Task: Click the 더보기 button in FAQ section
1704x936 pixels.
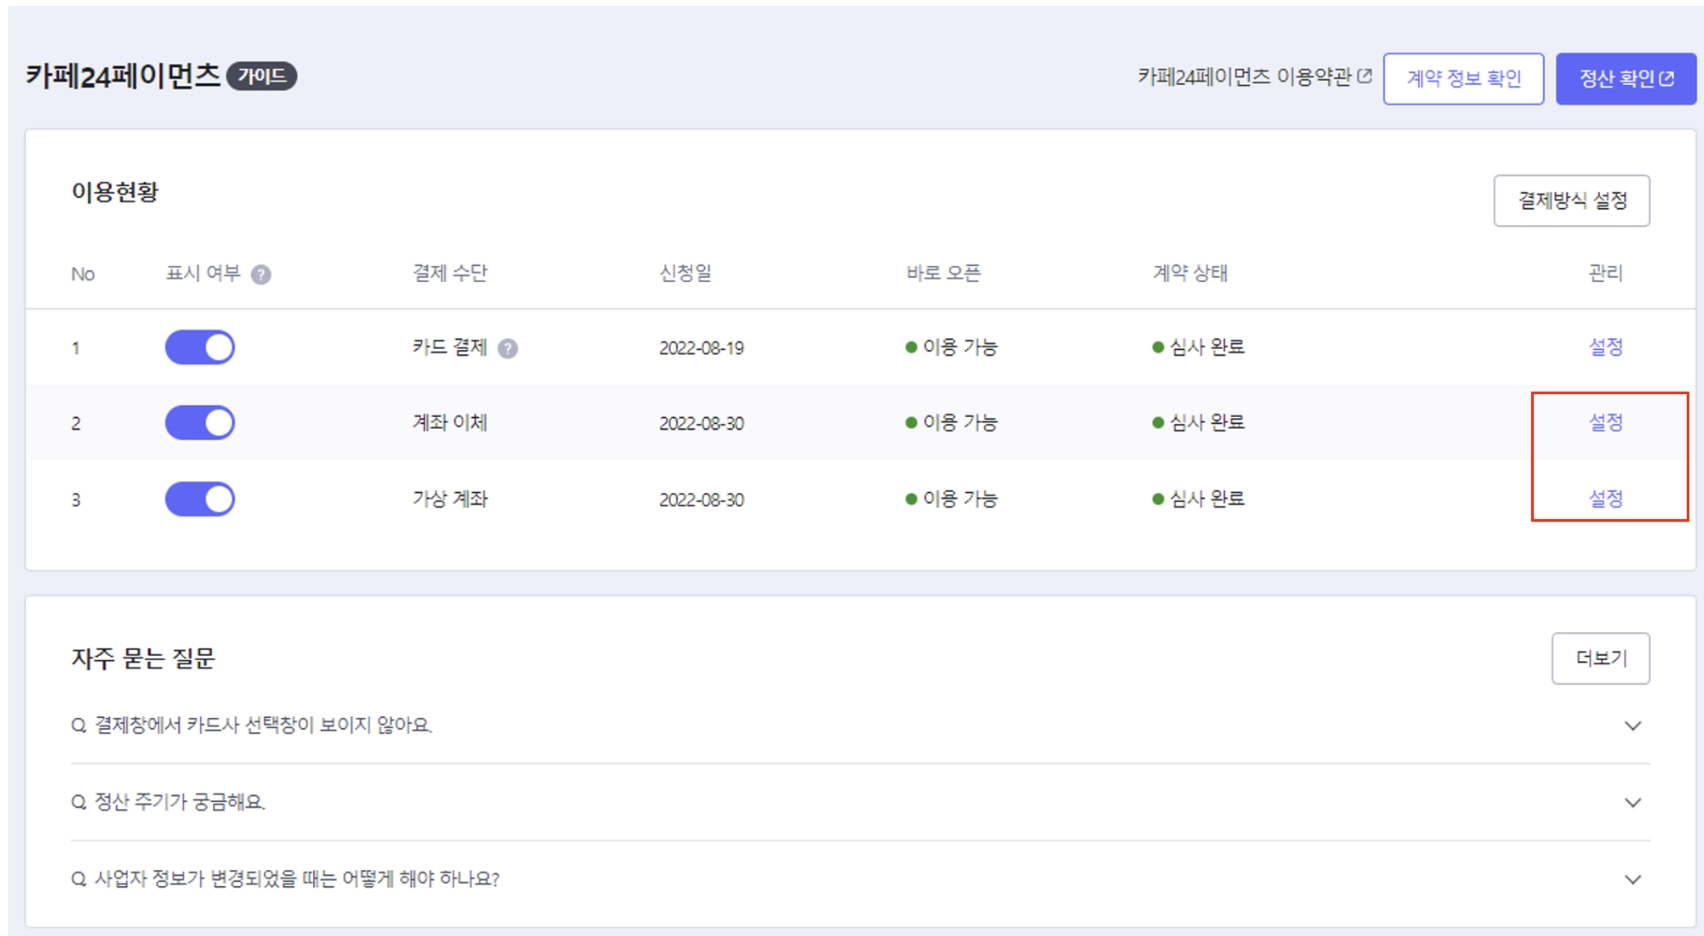Action: (x=1600, y=658)
